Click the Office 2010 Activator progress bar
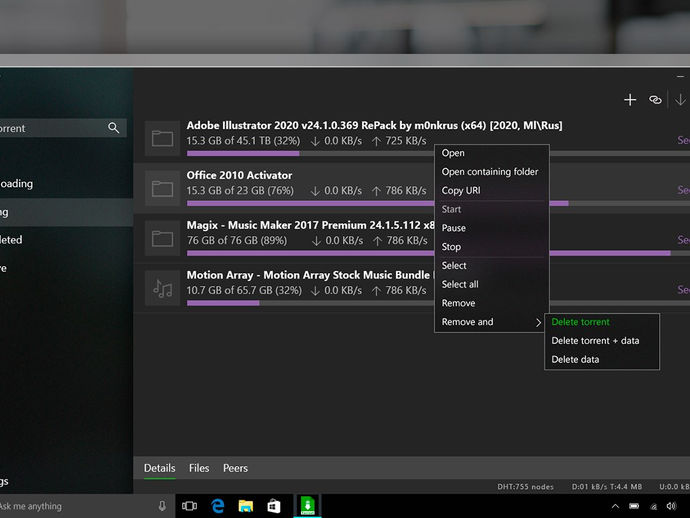 pyautogui.click(x=438, y=203)
